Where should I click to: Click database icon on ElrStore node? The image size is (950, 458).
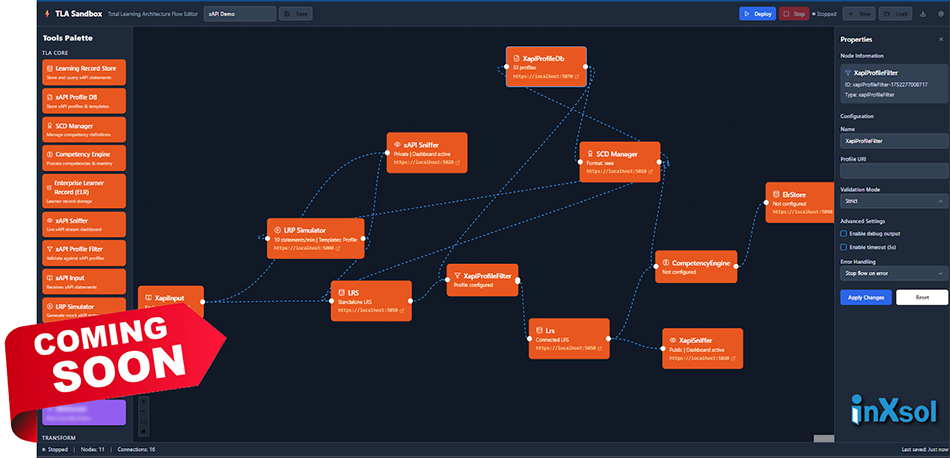[776, 195]
